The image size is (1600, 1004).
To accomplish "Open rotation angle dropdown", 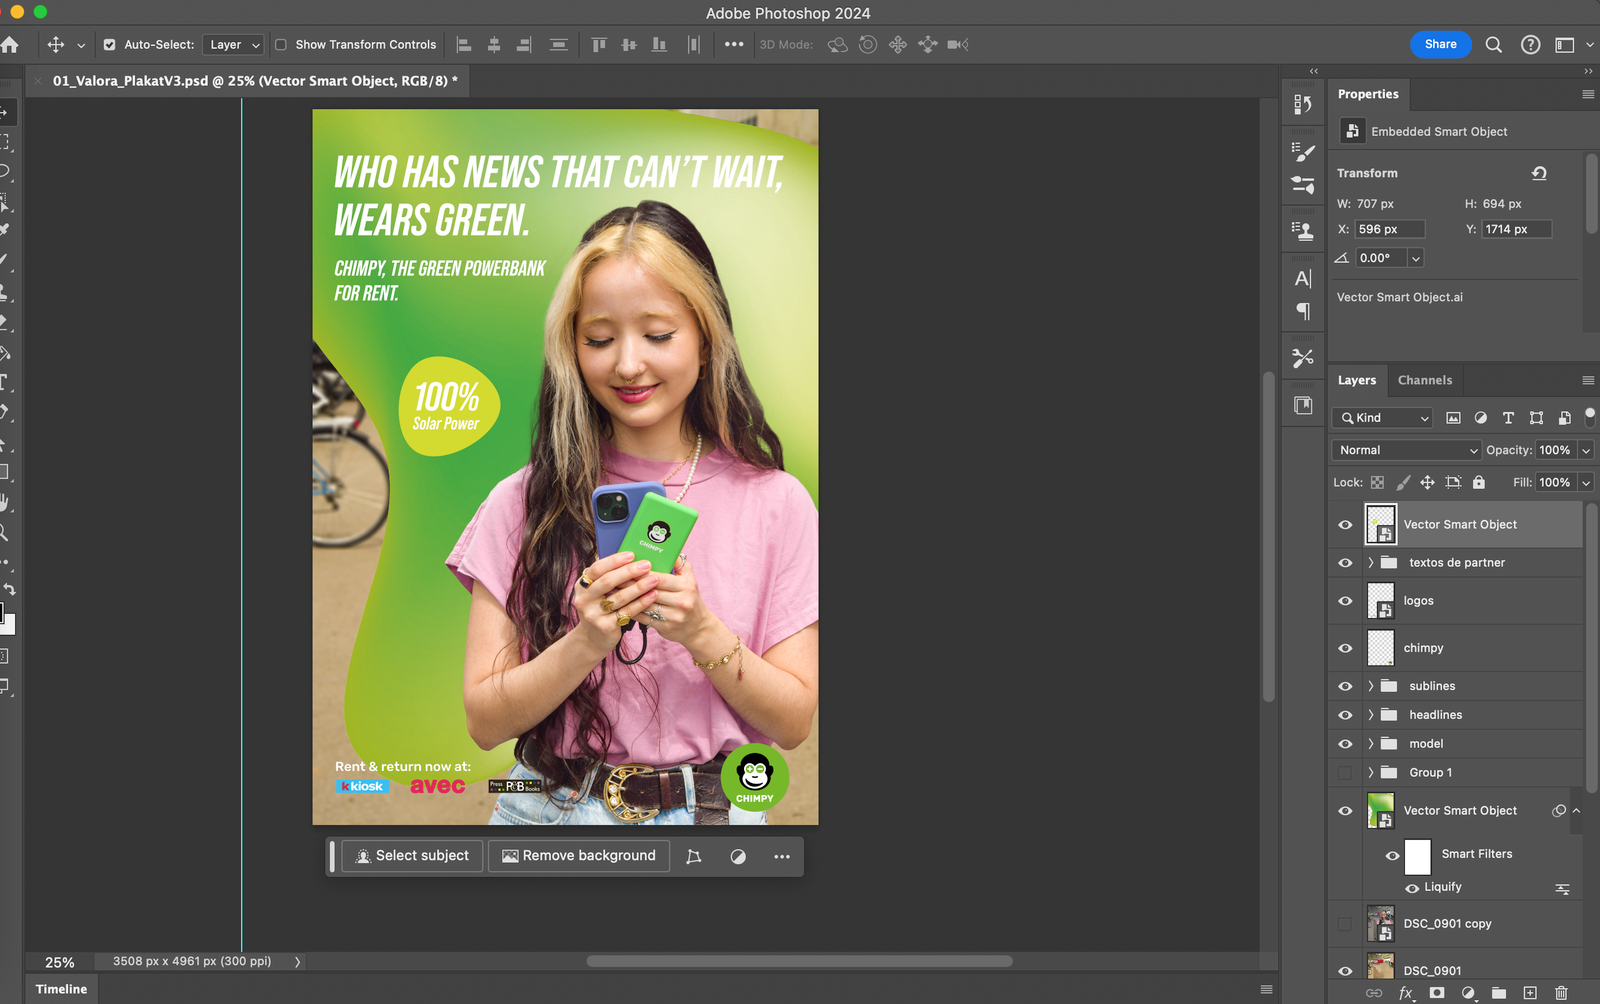I will coord(1416,258).
